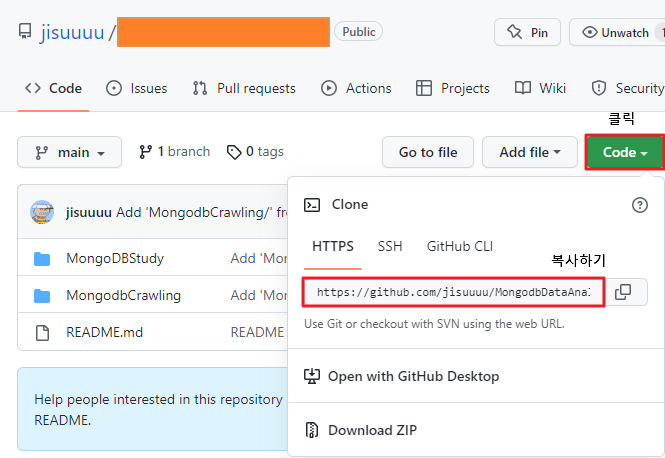View the 0 tags link
This screenshot has height=458, width=665.
click(x=255, y=152)
